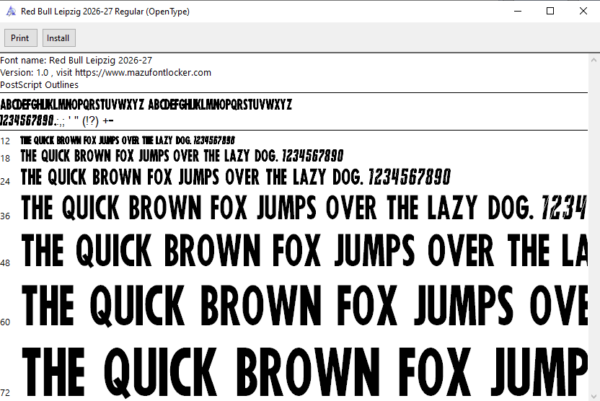Click the 72 point size label
Screen dimensions: 600x401
[5, 393]
